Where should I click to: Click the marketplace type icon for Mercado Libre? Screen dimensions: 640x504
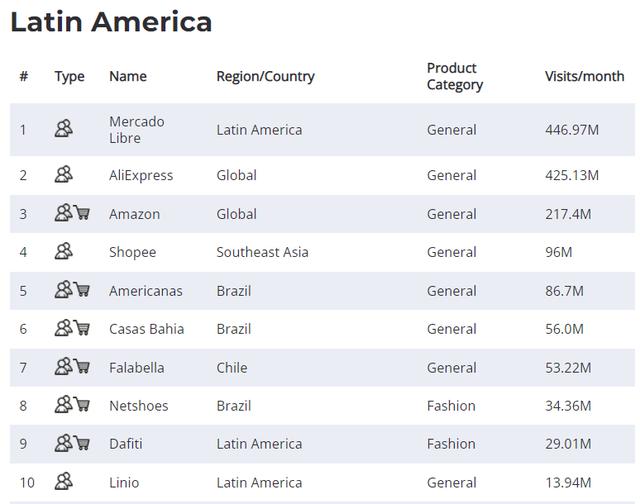pyautogui.click(x=64, y=128)
